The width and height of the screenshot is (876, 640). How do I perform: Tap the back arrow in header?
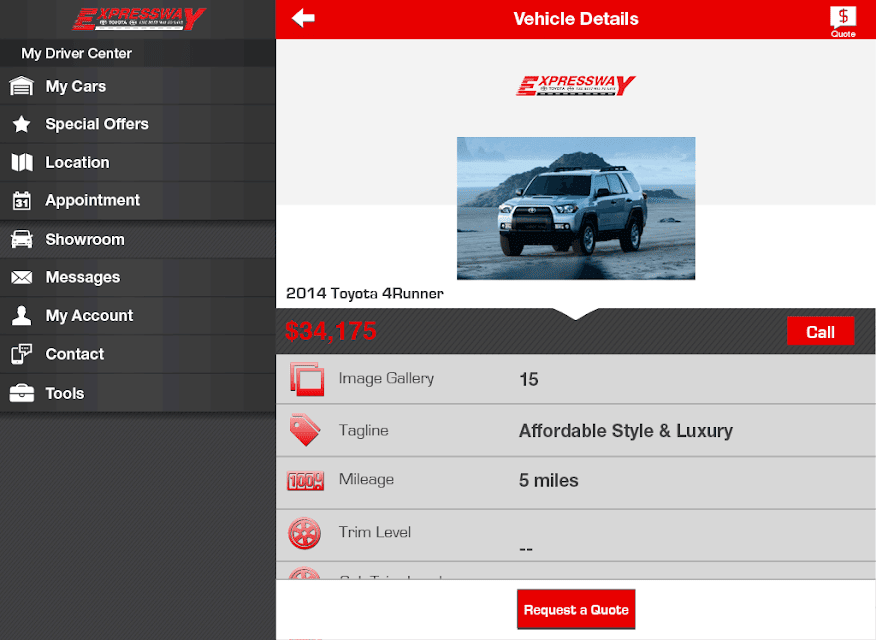(303, 18)
